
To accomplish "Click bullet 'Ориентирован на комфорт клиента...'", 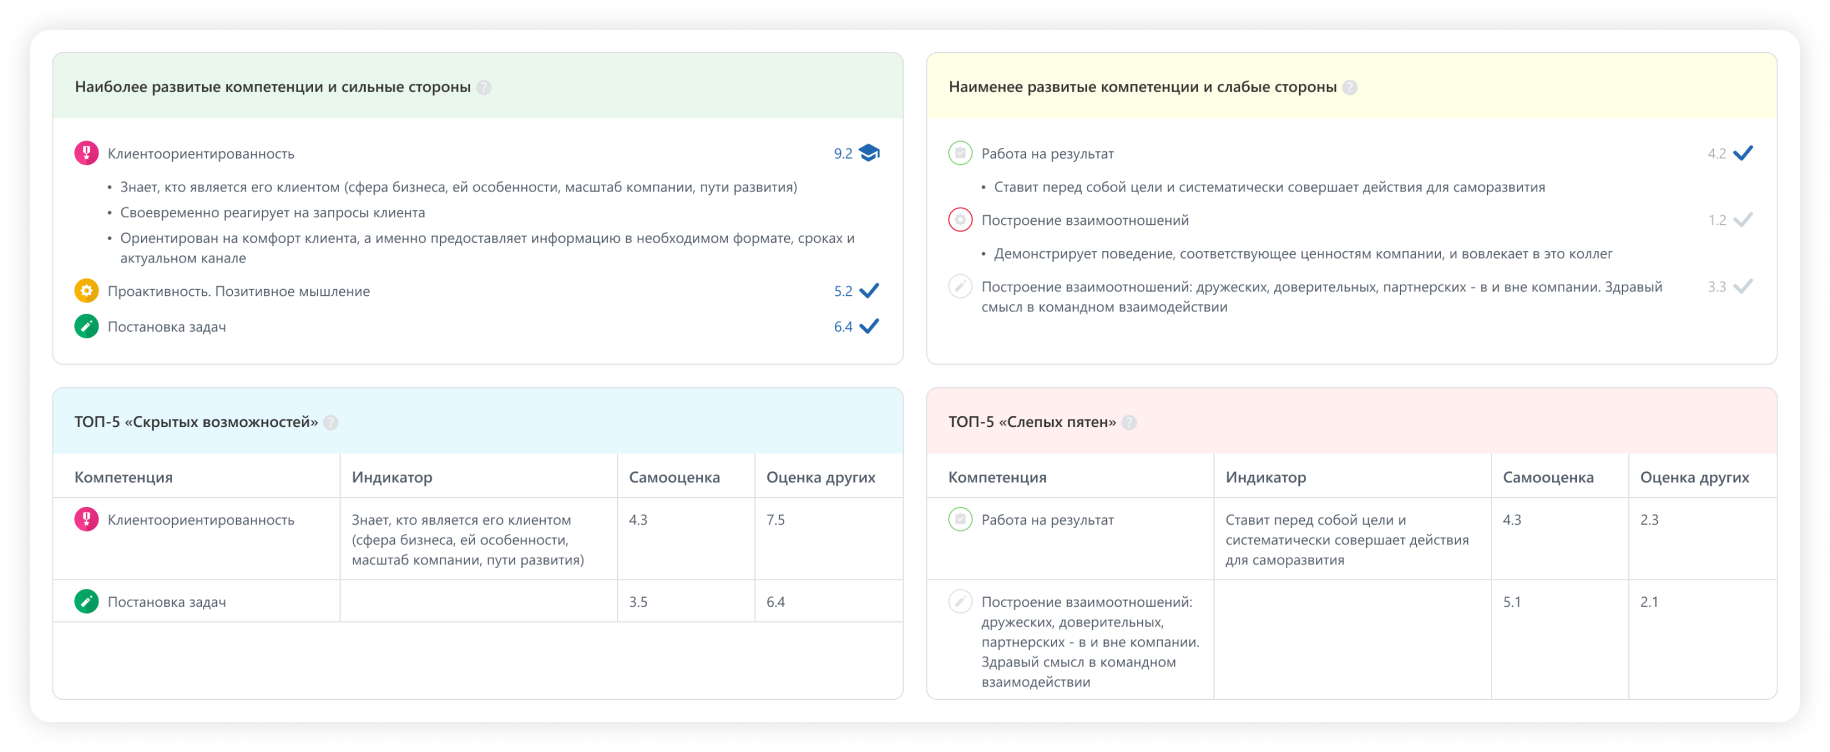I will (x=488, y=248).
